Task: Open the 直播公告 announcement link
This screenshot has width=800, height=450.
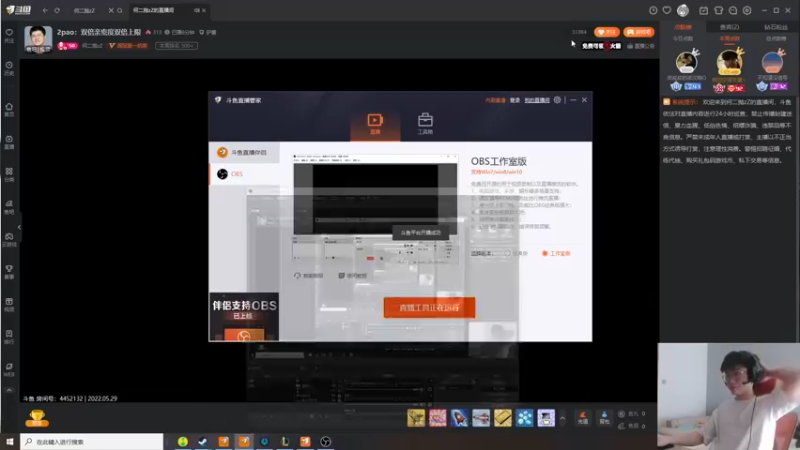Action: [641, 46]
